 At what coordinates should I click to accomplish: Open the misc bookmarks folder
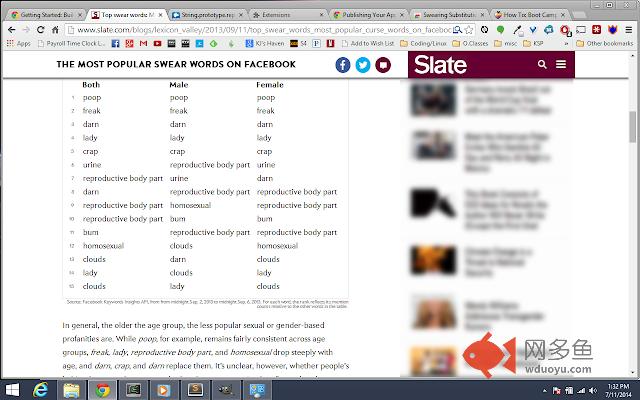pos(506,43)
